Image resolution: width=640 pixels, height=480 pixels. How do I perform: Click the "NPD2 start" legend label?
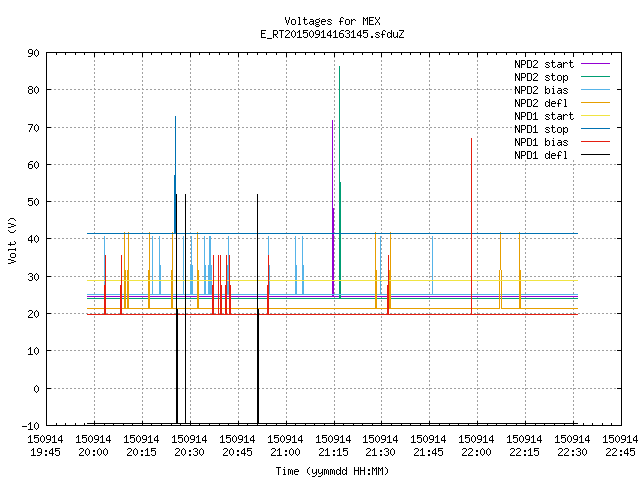click(x=544, y=64)
